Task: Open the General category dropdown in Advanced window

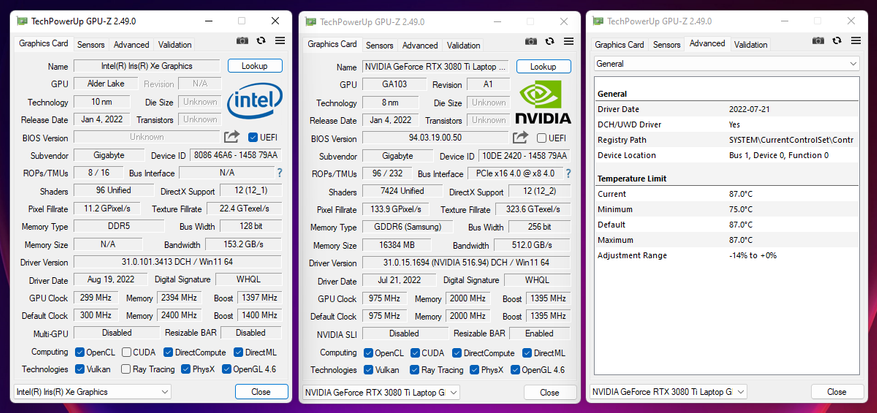Action: (727, 64)
